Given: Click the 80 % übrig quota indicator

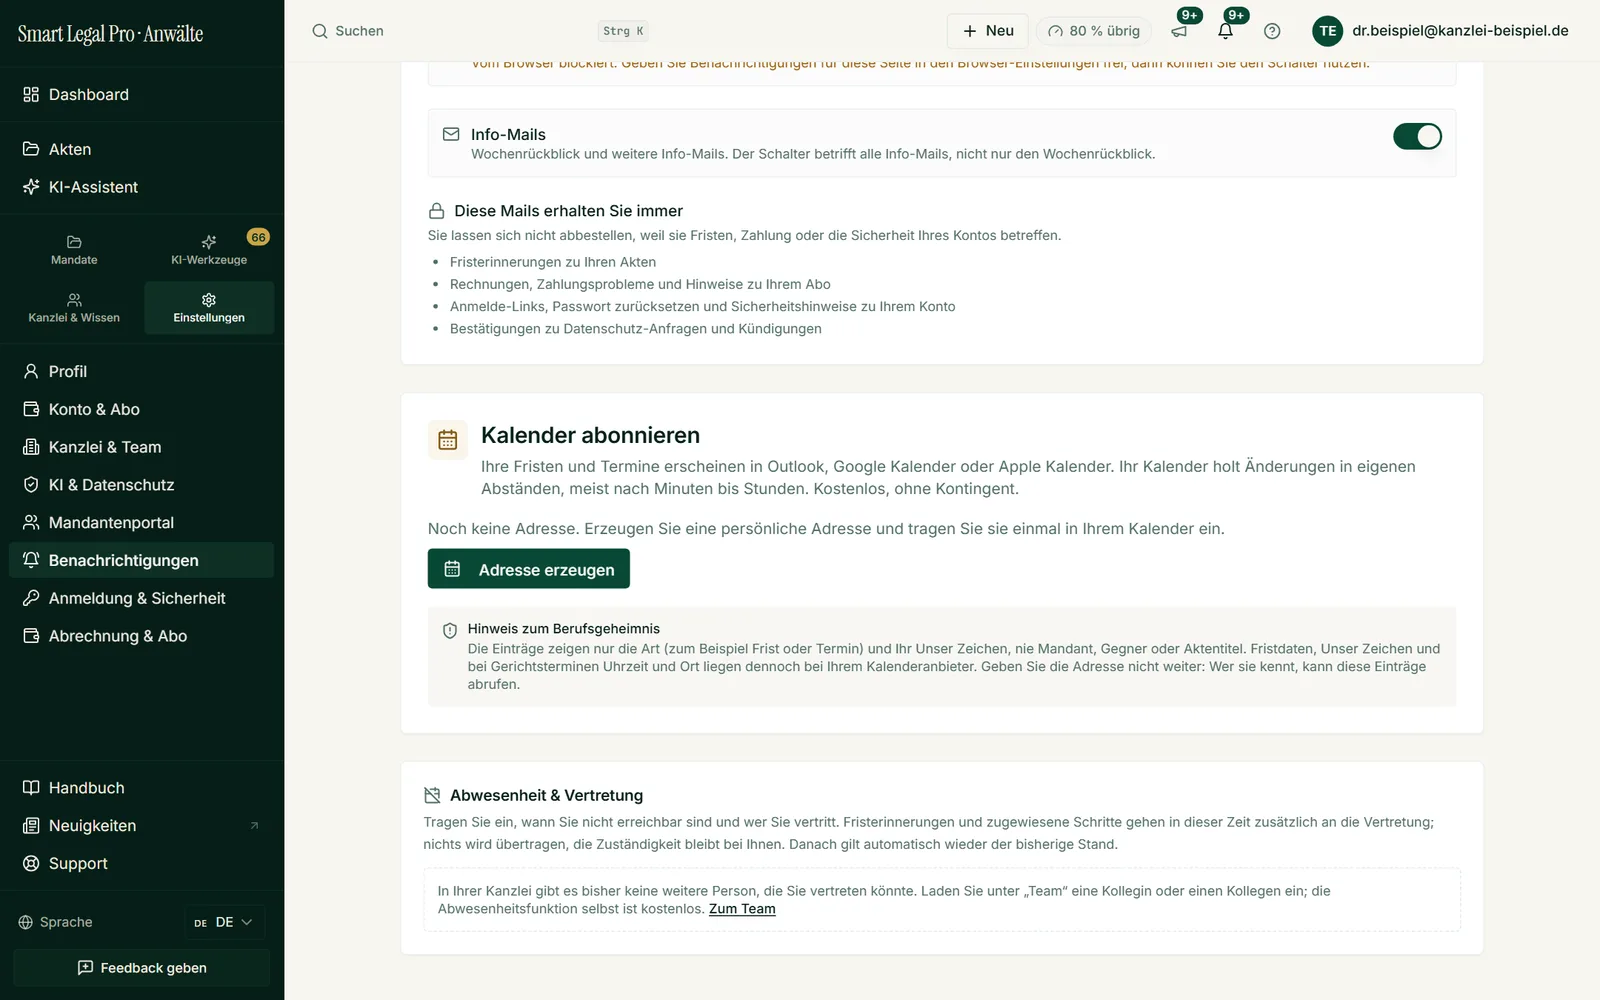Looking at the screenshot, I should 1094,31.
